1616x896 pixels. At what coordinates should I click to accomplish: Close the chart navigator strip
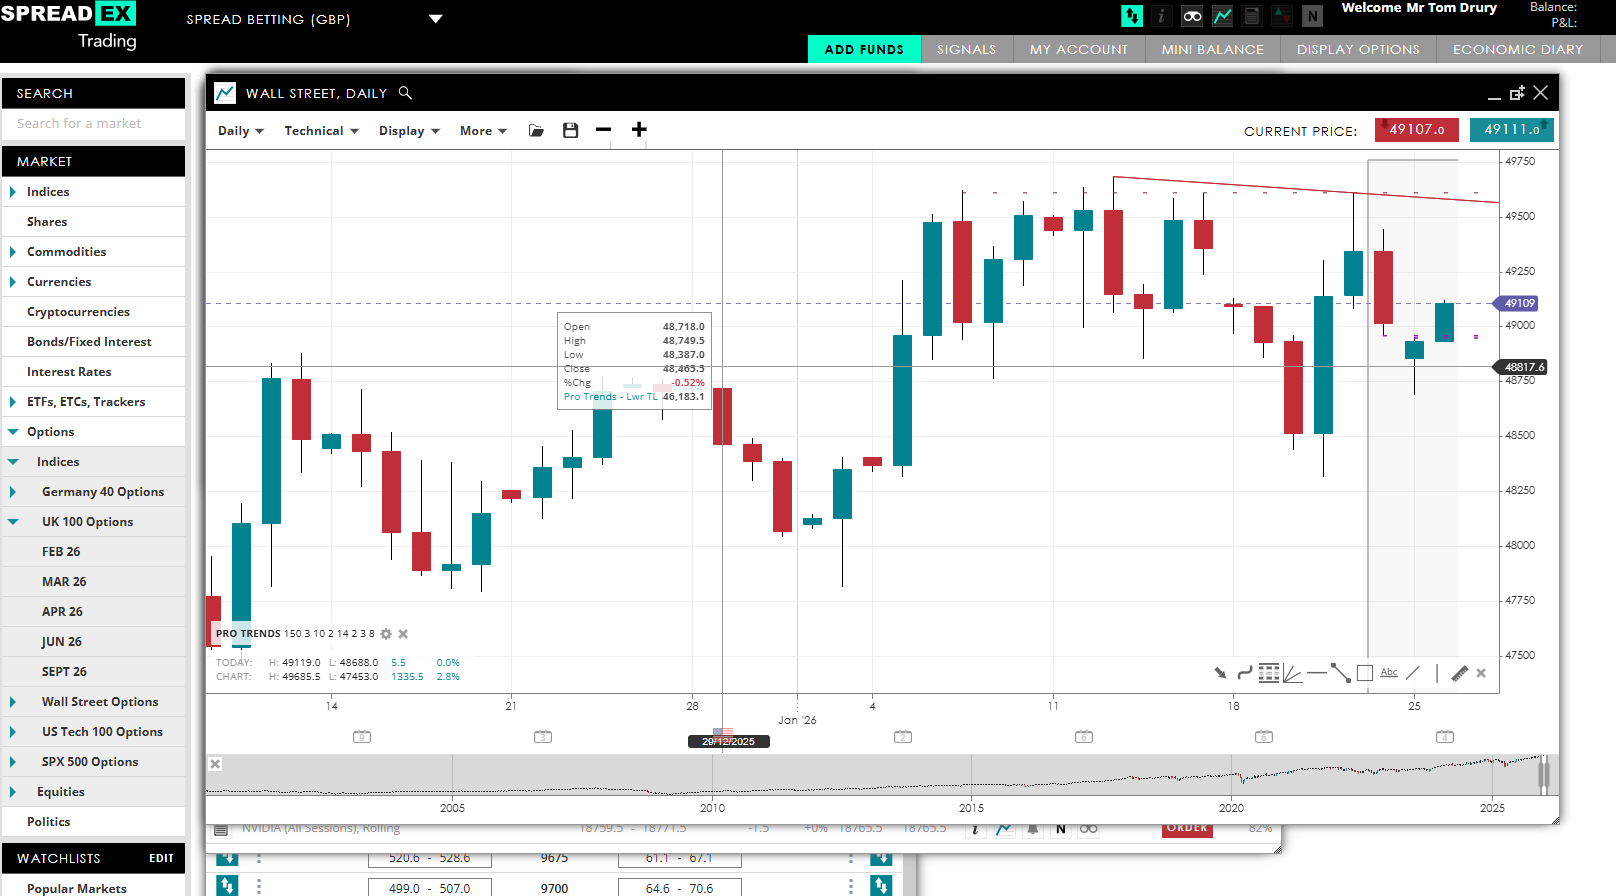click(215, 764)
